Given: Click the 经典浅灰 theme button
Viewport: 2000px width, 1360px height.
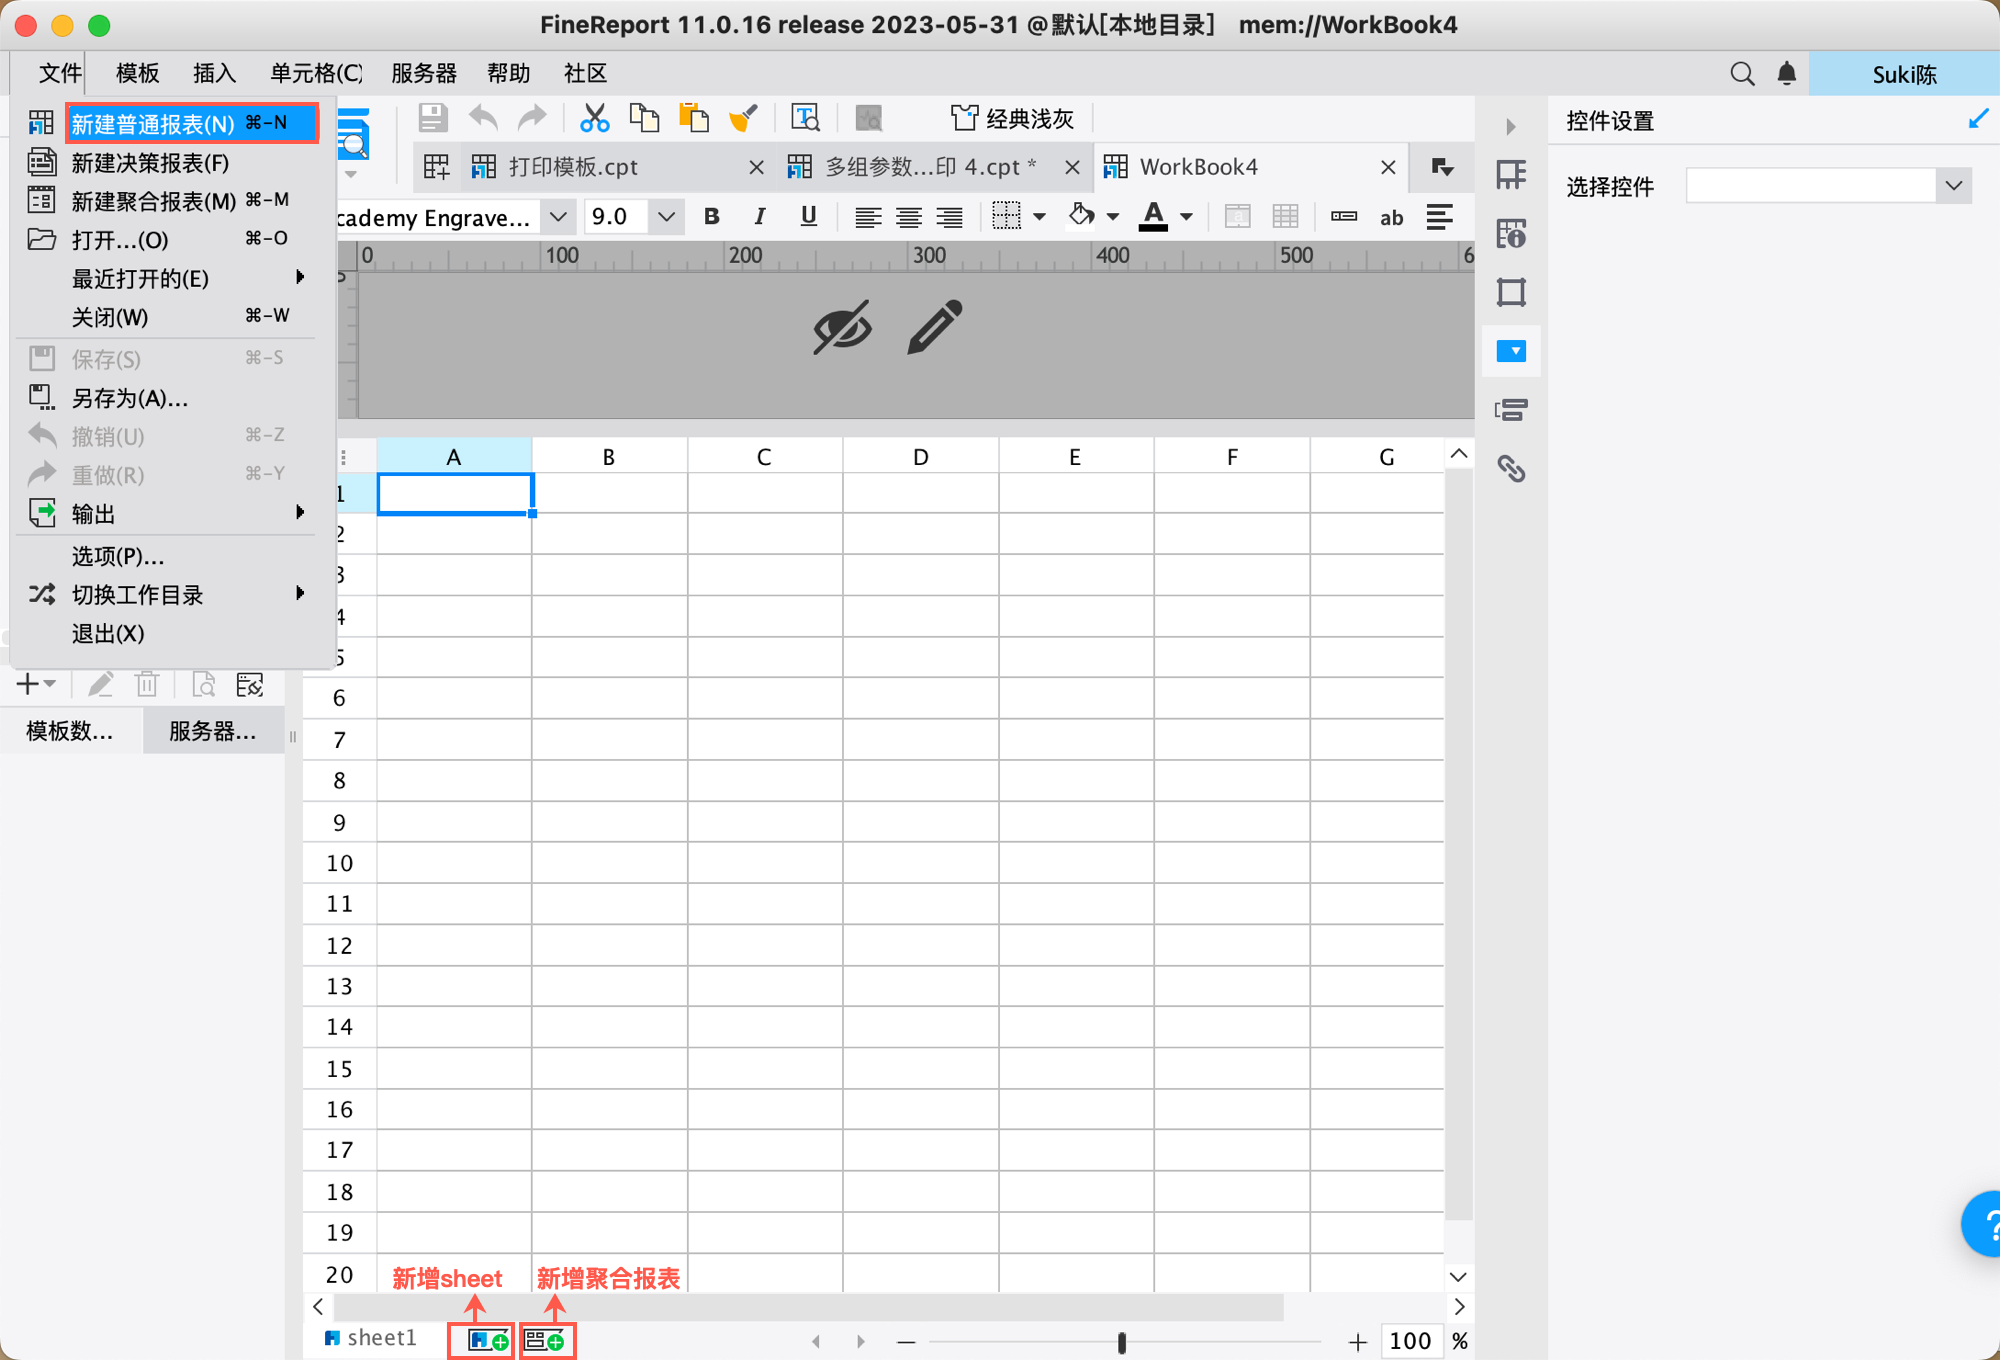Looking at the screenshot, I should coord(1012,119).
